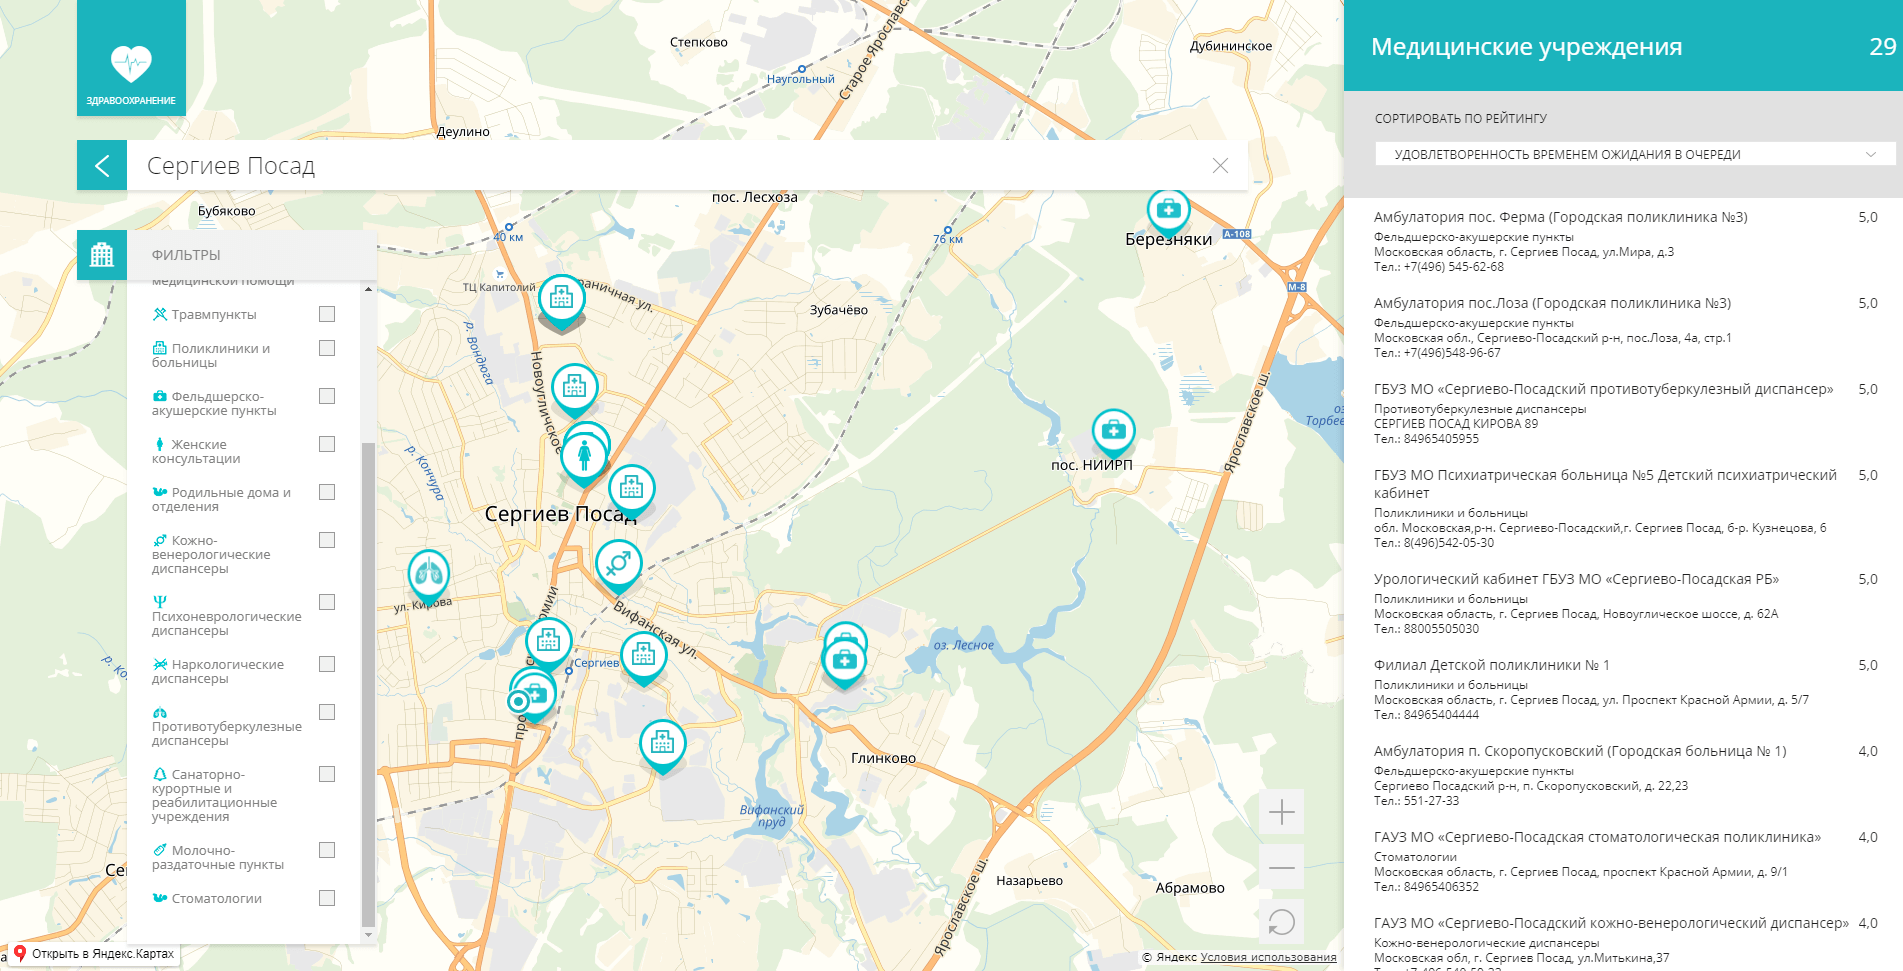Enable the Травмпункты filter checkbox
The width and height of the screenshot is (1903, 971).
tap(327, 314)
